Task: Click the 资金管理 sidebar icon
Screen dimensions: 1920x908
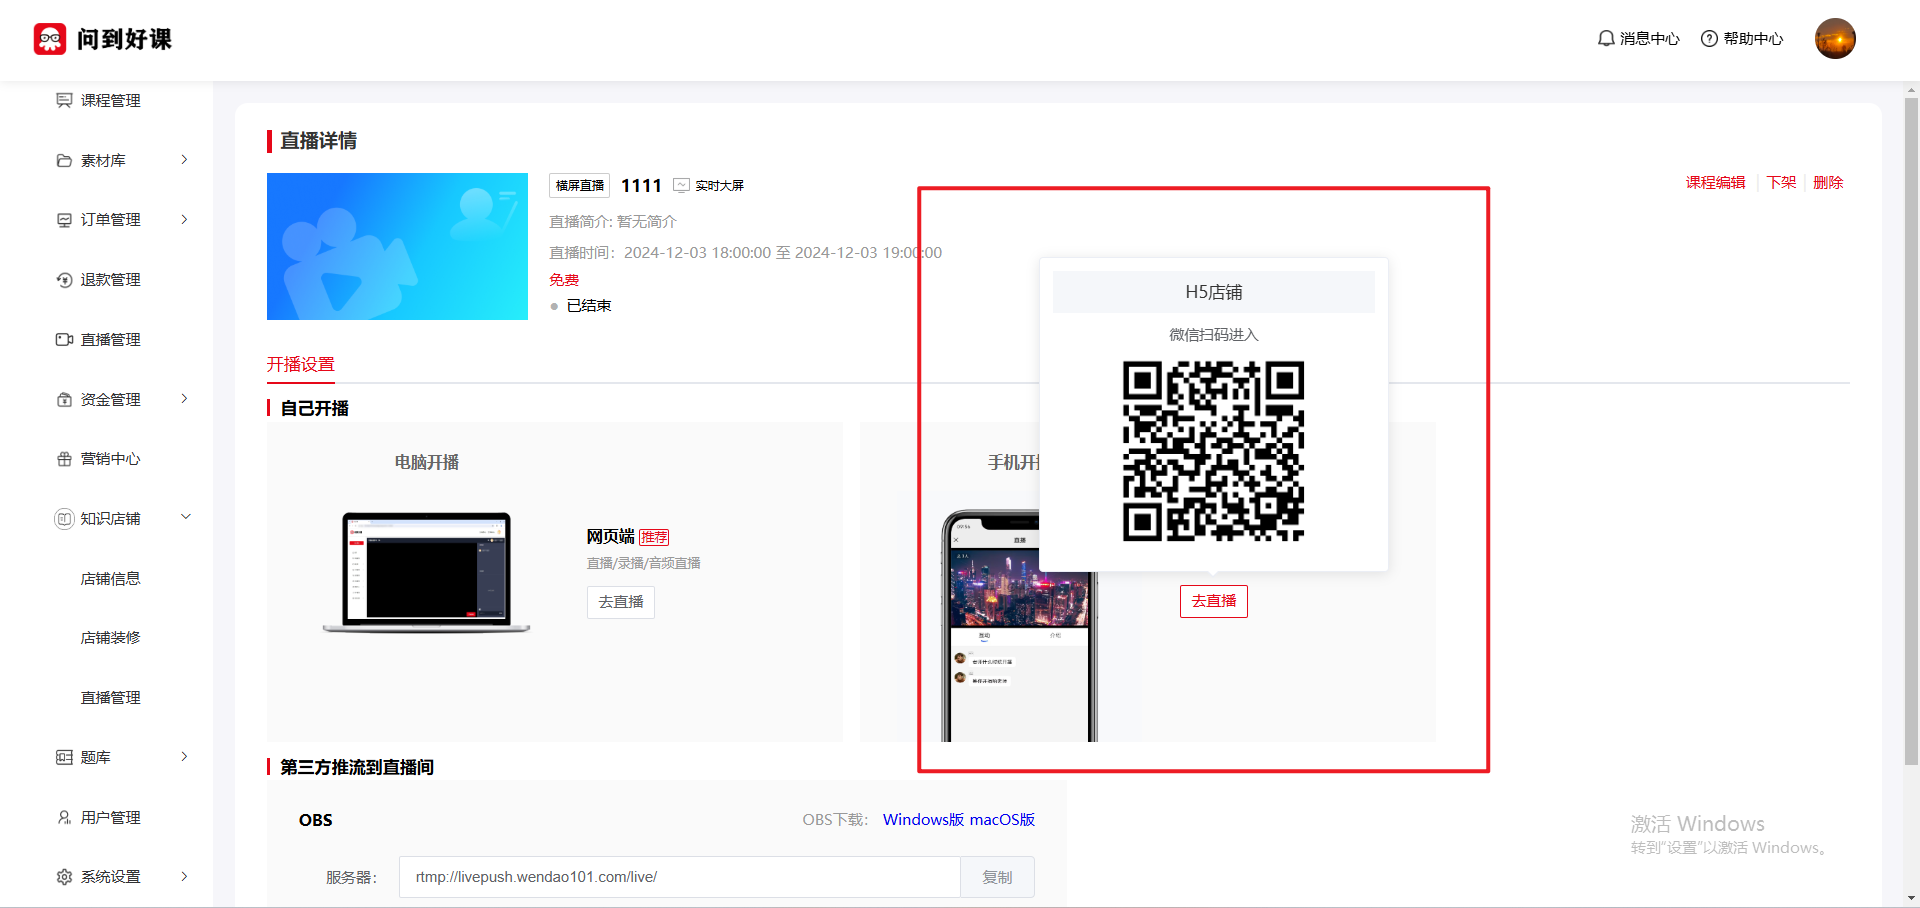Action: pyautogui.click(x=64, y=399)
